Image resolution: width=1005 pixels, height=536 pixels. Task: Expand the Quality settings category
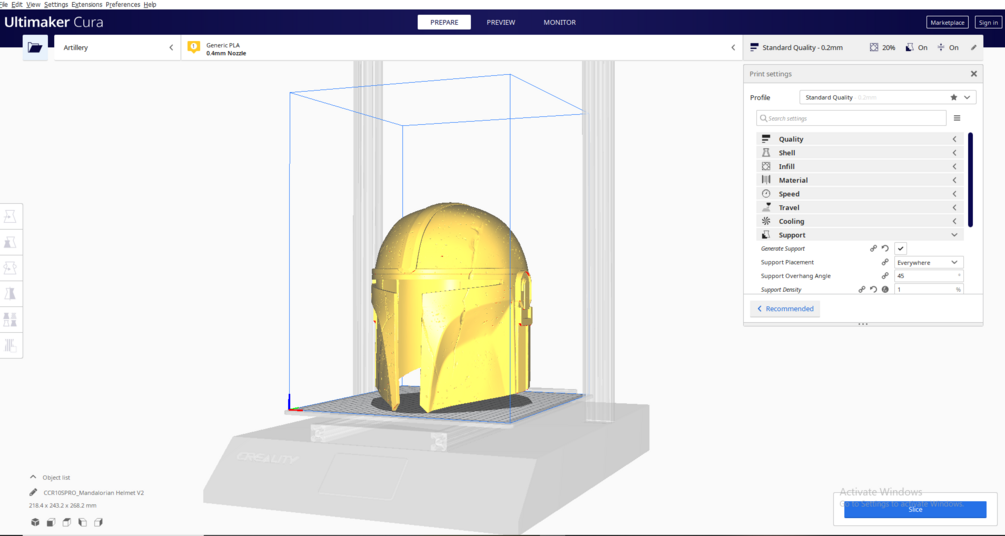860,139
